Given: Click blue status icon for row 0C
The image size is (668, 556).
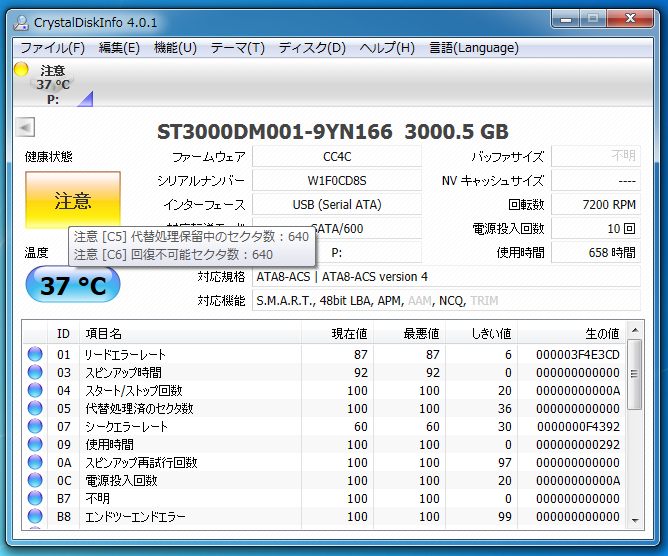Looking at the screenshot, I should (35, 480).
